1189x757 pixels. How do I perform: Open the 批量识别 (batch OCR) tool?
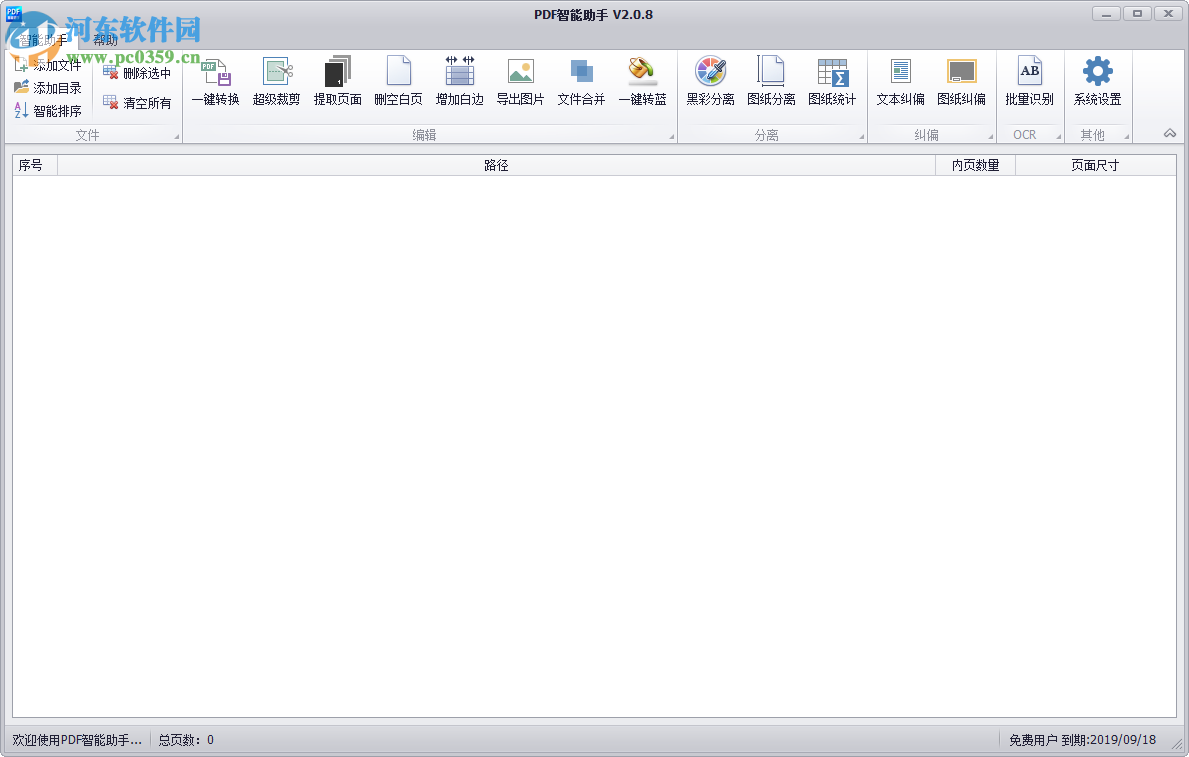(x=1029, y=82)
